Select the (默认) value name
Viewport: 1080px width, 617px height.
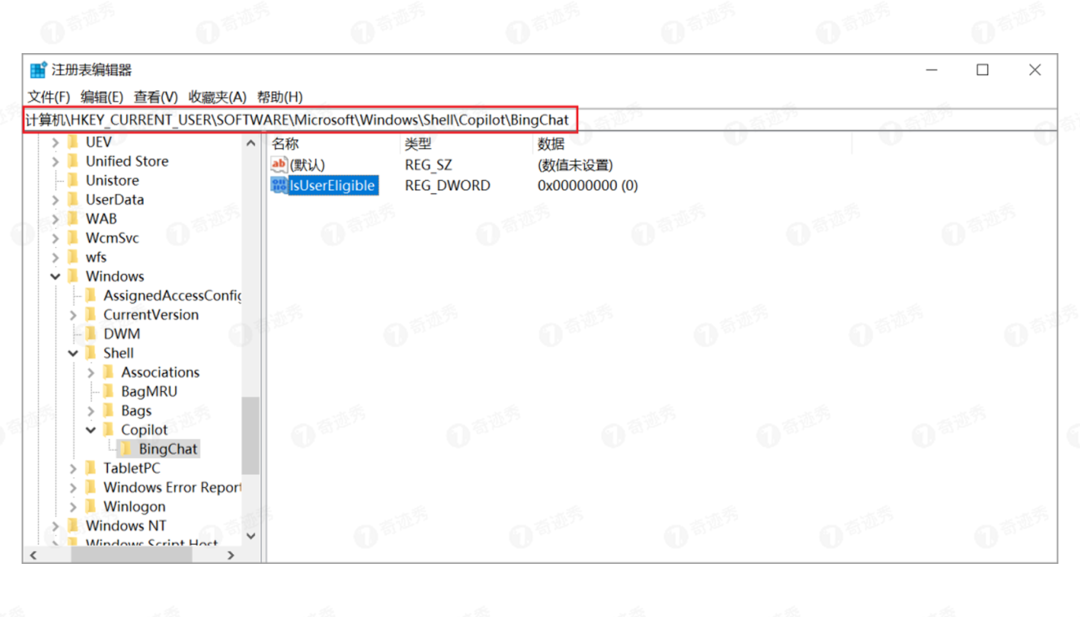pyautogui.click(x=307, y=165)
